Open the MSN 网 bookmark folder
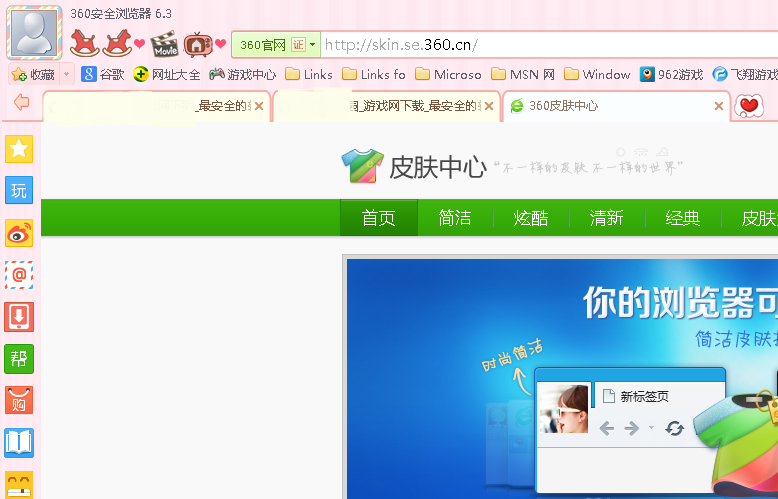This screenshot has width=778, height=499. (x=523, y=74)
